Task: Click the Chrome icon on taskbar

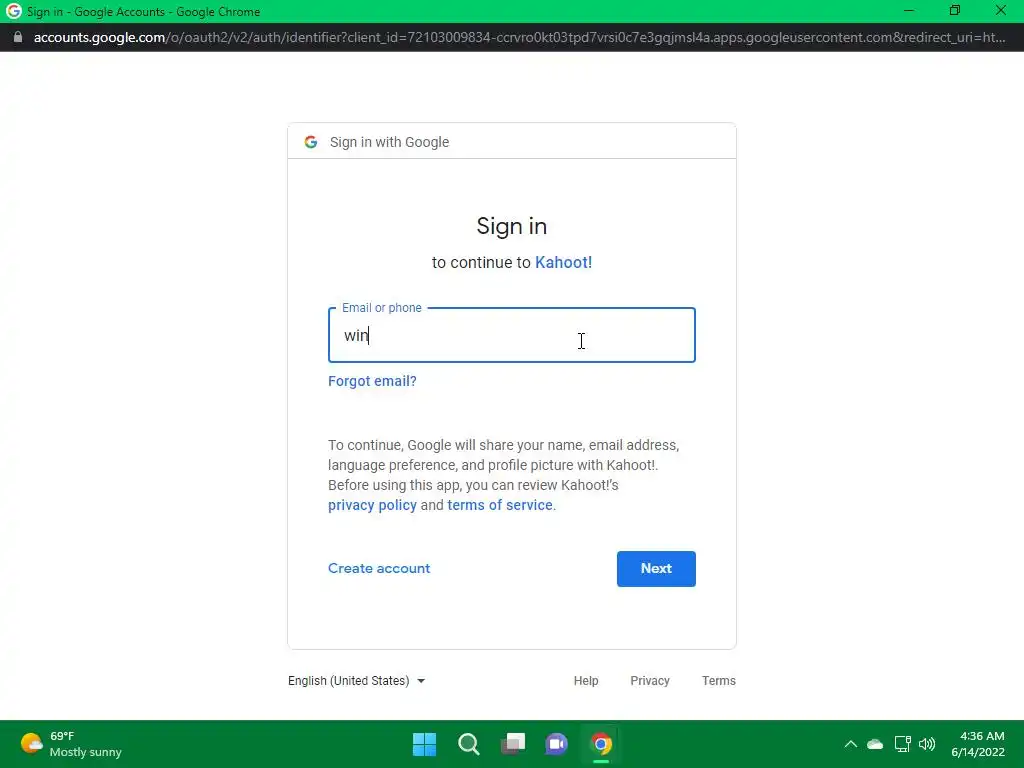Action: click(601, 744)
